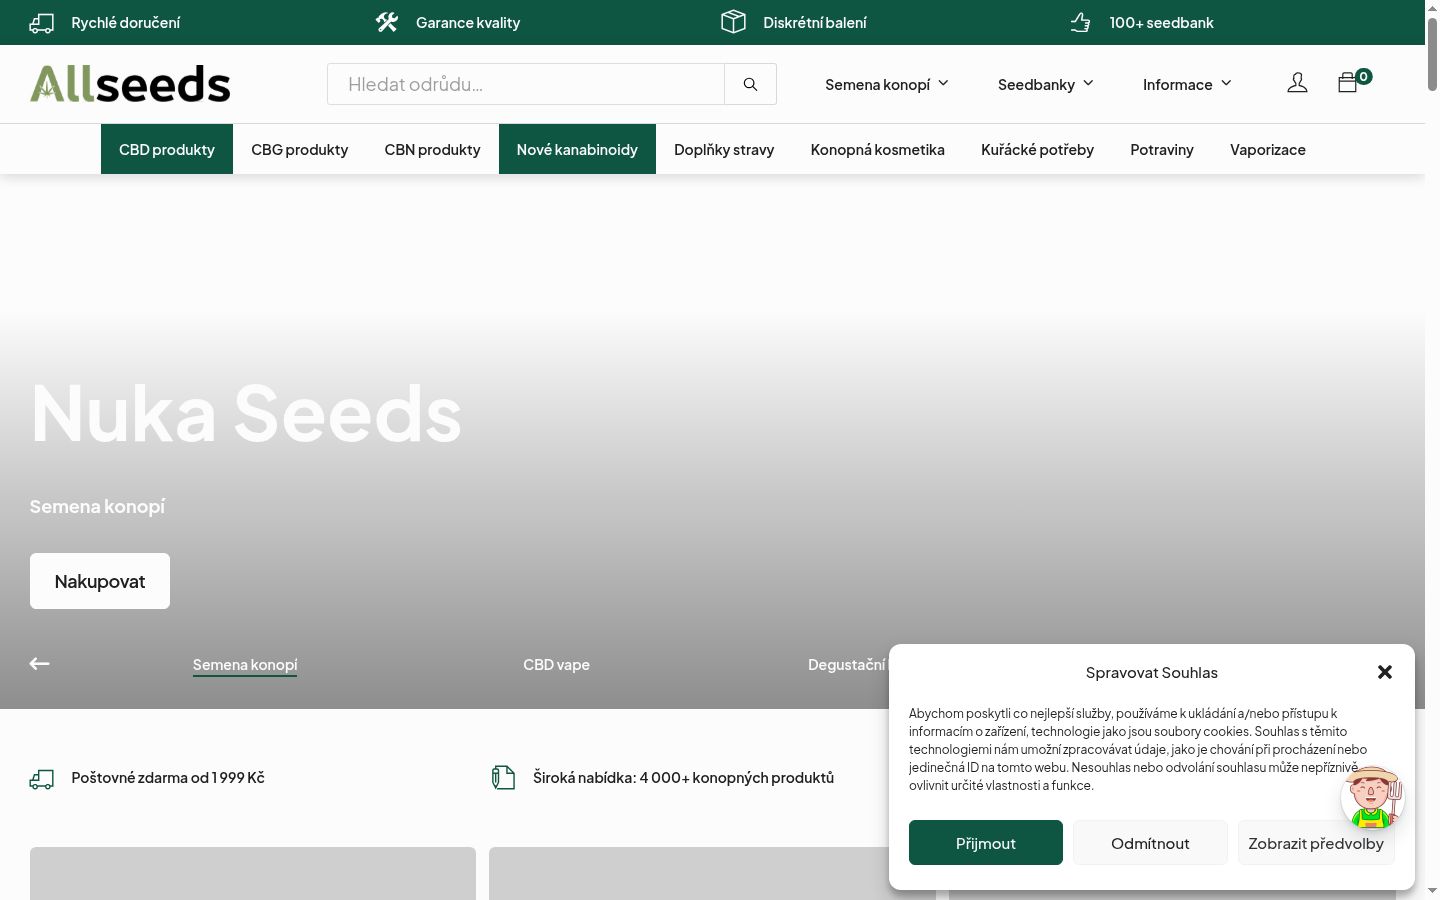Select the CBD vape slider tab
Viewport: 1440px width, 900px height.
click(557, 665)
